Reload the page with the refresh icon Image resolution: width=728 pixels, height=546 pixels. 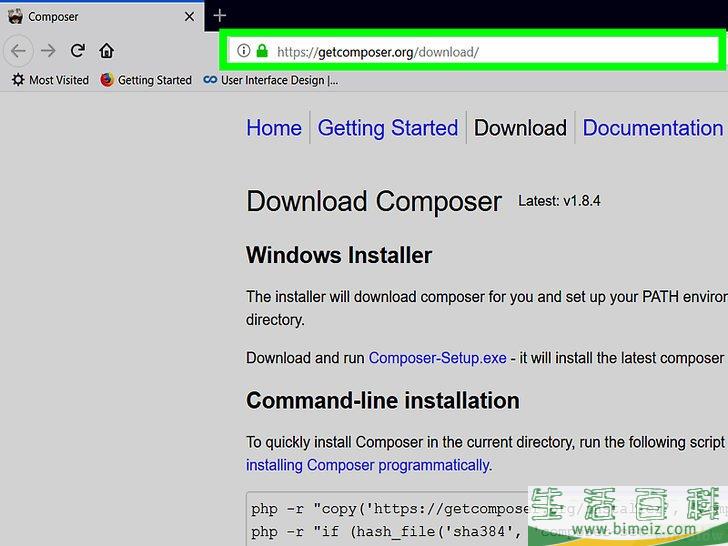[78, 50]
